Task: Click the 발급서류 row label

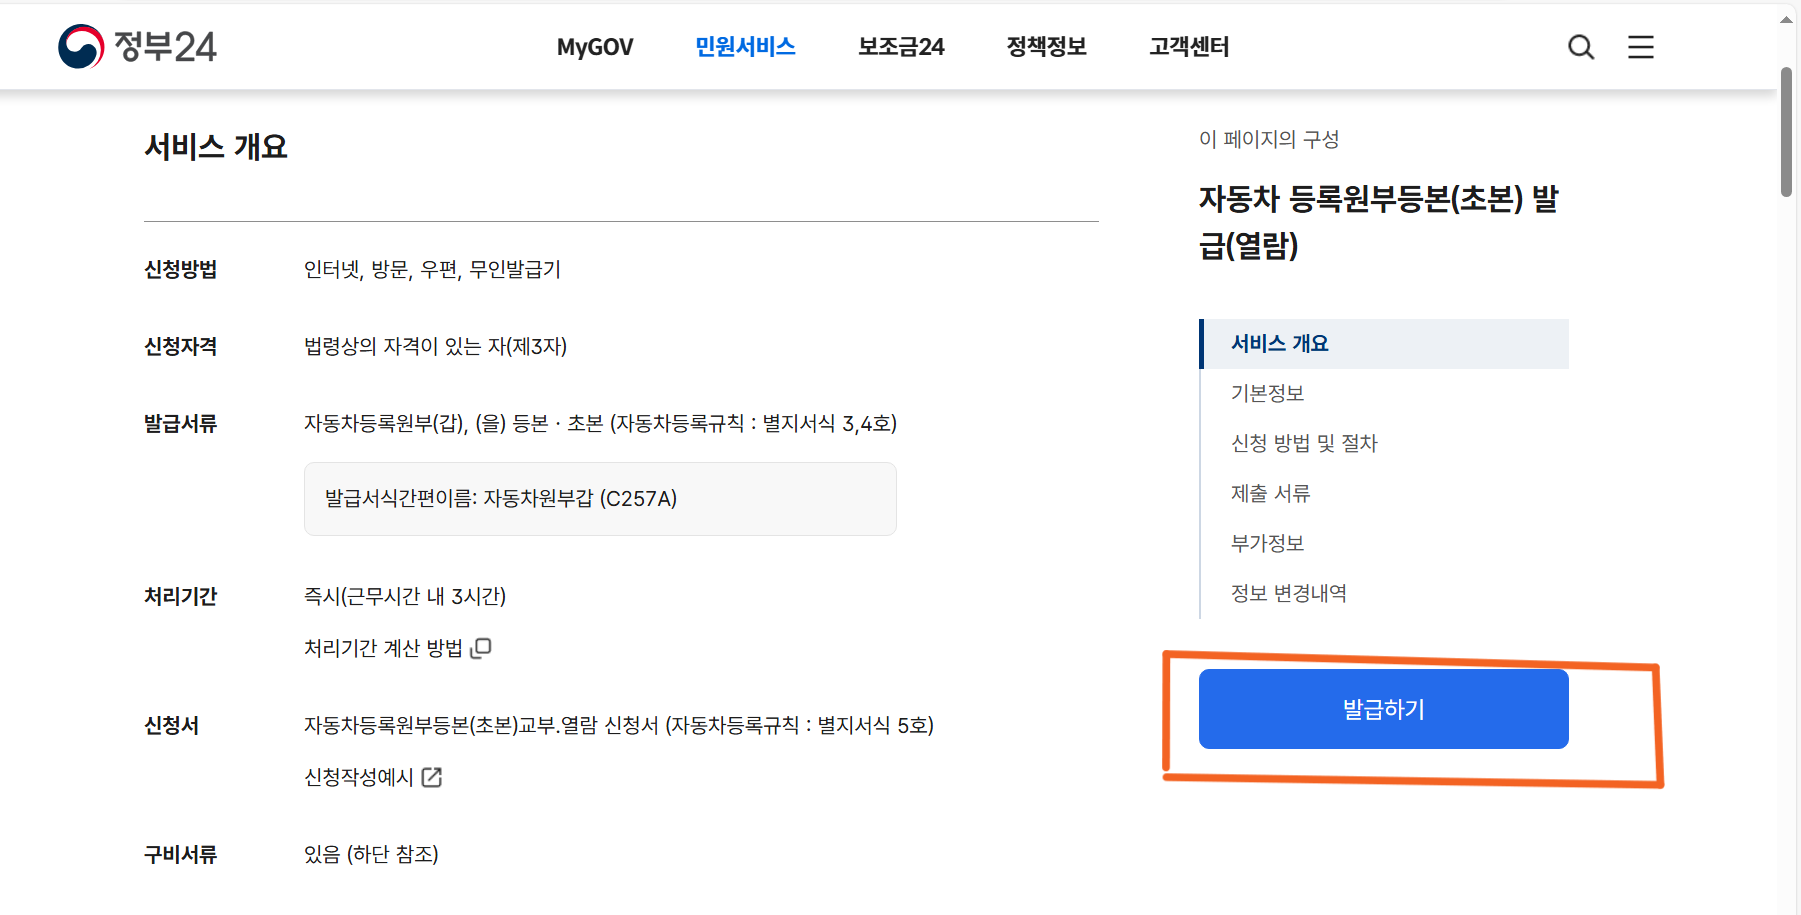Action: point(180,424)
